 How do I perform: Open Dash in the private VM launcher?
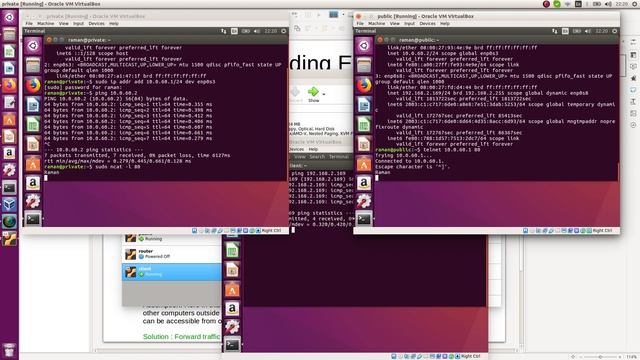[33, 45]
